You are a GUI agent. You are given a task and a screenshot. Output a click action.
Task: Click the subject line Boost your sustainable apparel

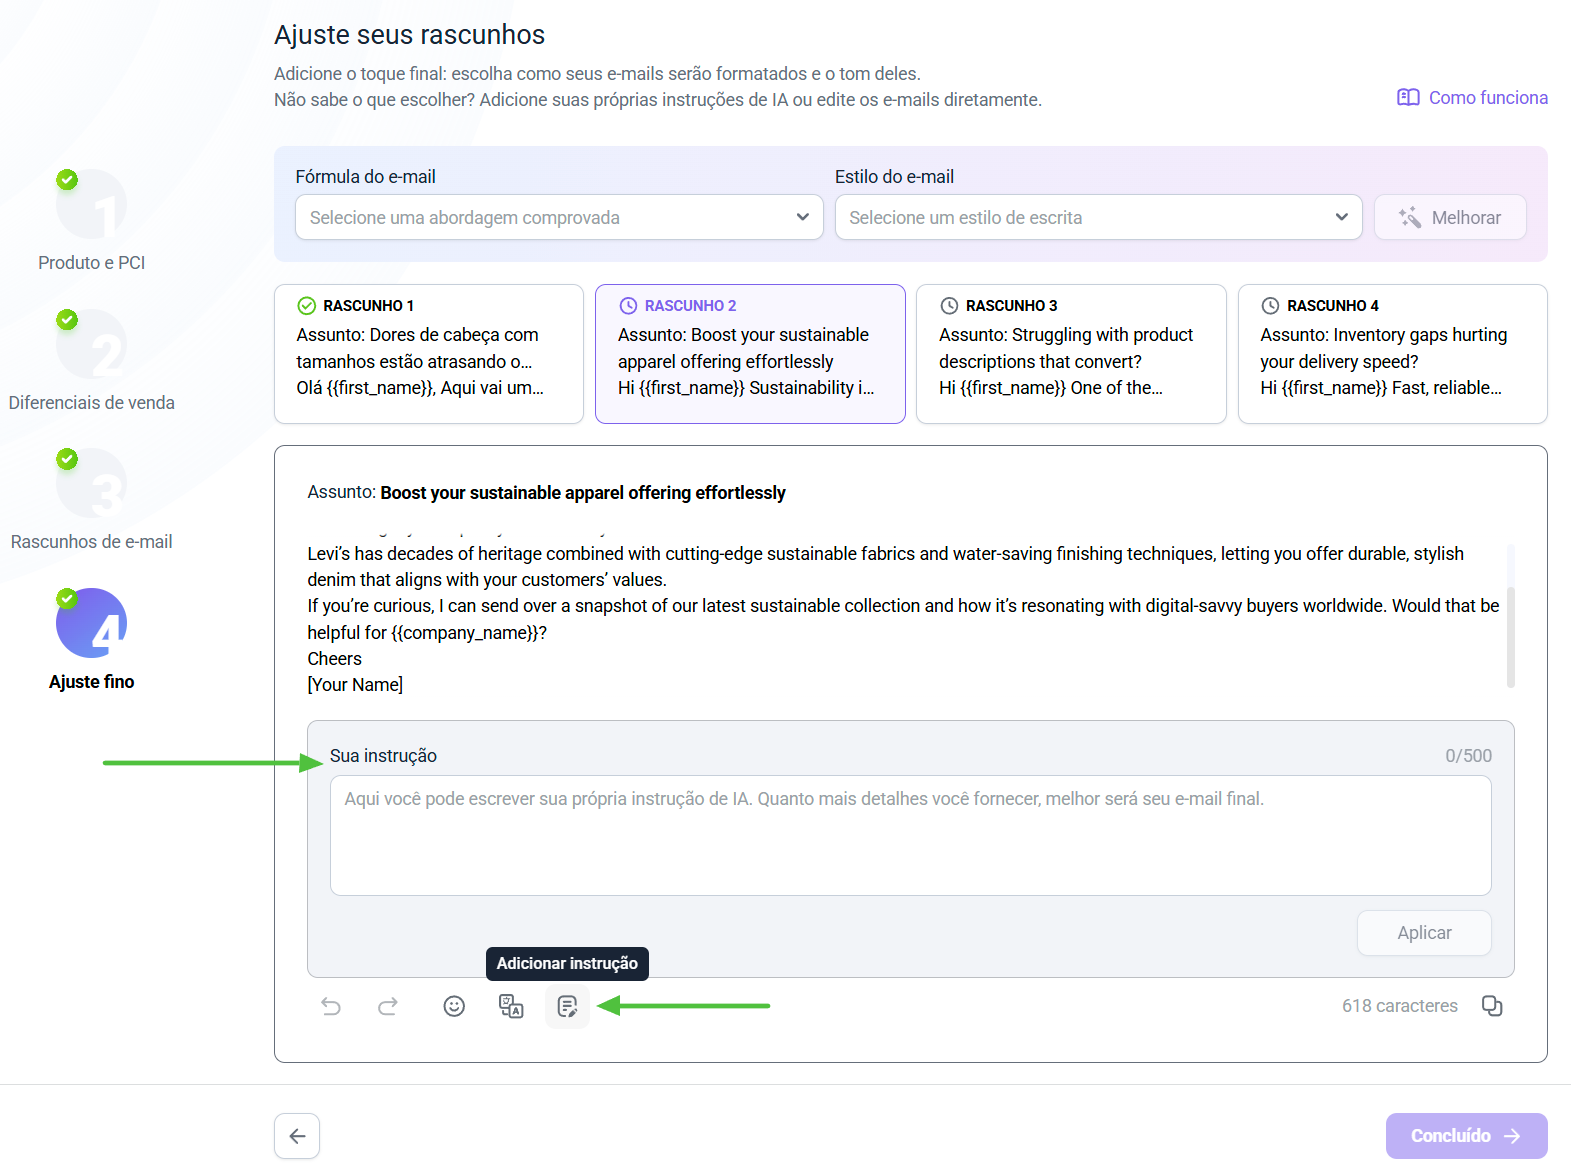[583, 493]
